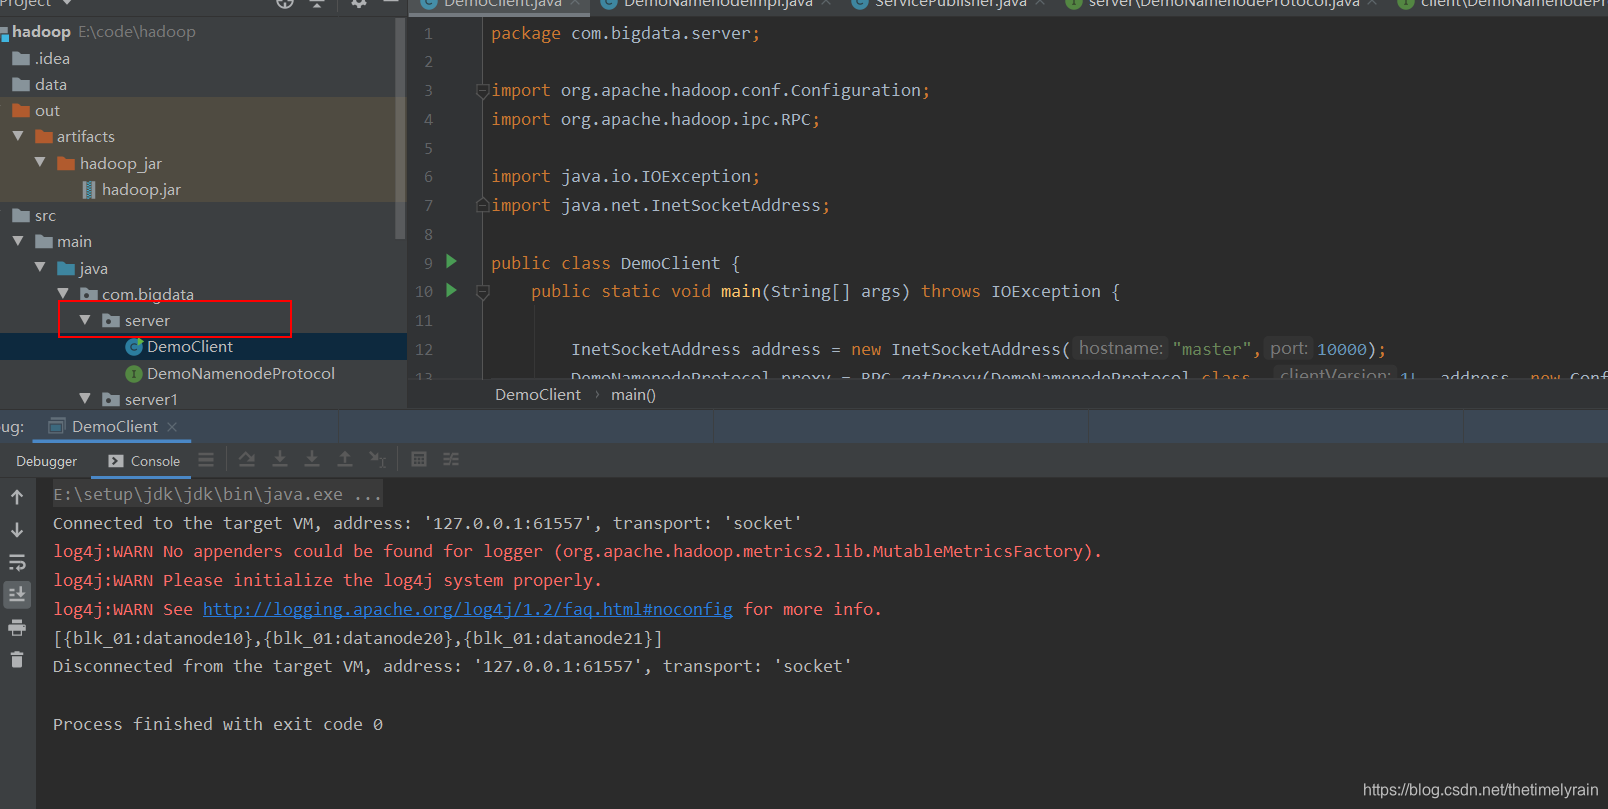Click the DemoClient class icon in tree
The image size is (1608, 809).
pyautogui.click(x=134, y=347)
